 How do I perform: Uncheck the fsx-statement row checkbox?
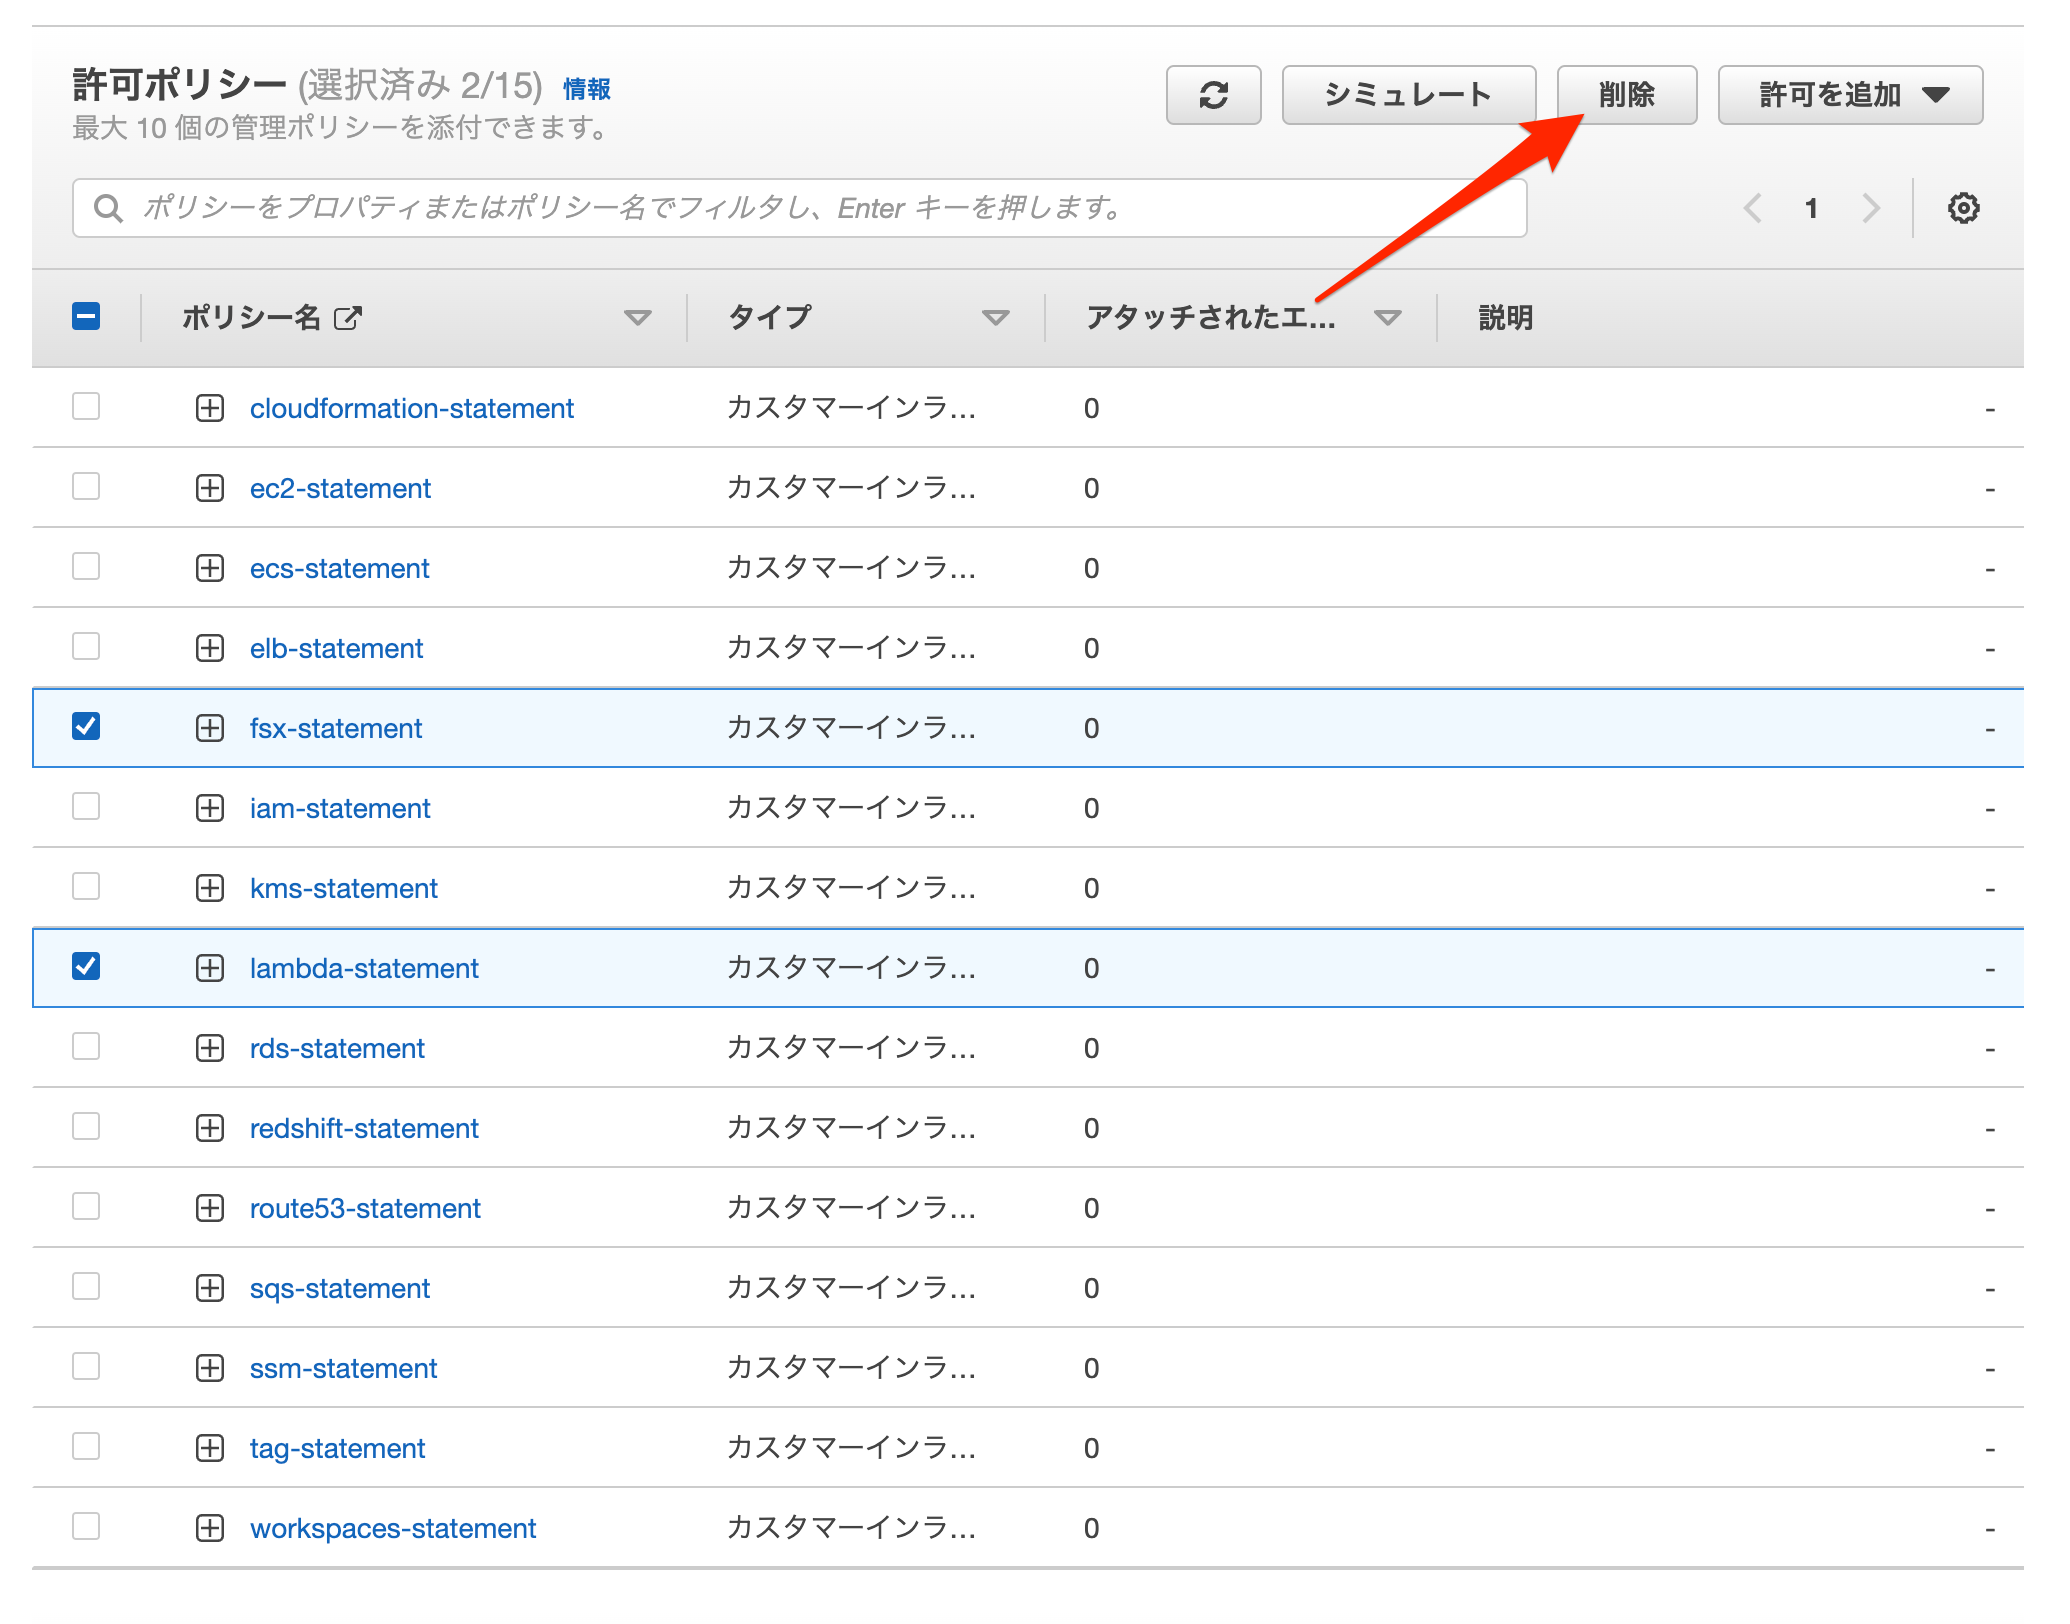[86, 726]
